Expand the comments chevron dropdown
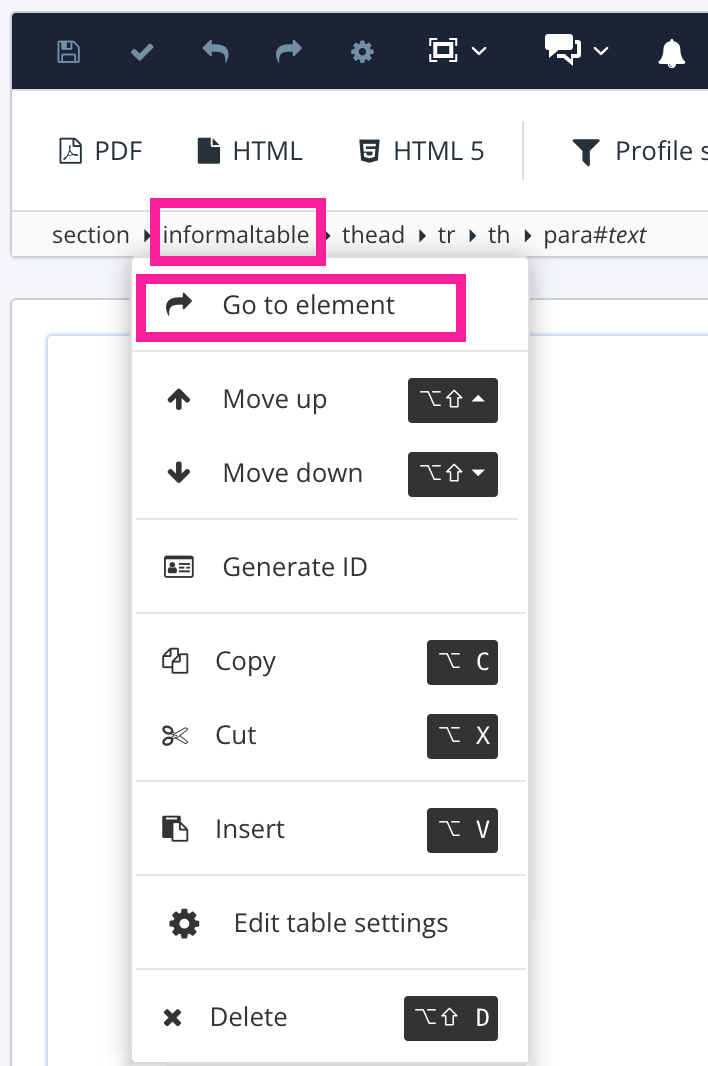This screenshot has width=708, height=1066. pos(600,53)
